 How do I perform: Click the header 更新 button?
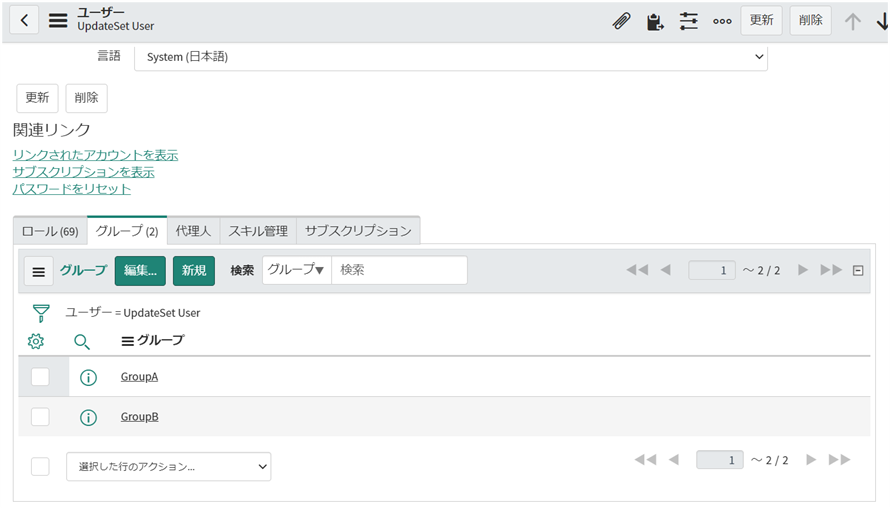[x=761, y=20]
